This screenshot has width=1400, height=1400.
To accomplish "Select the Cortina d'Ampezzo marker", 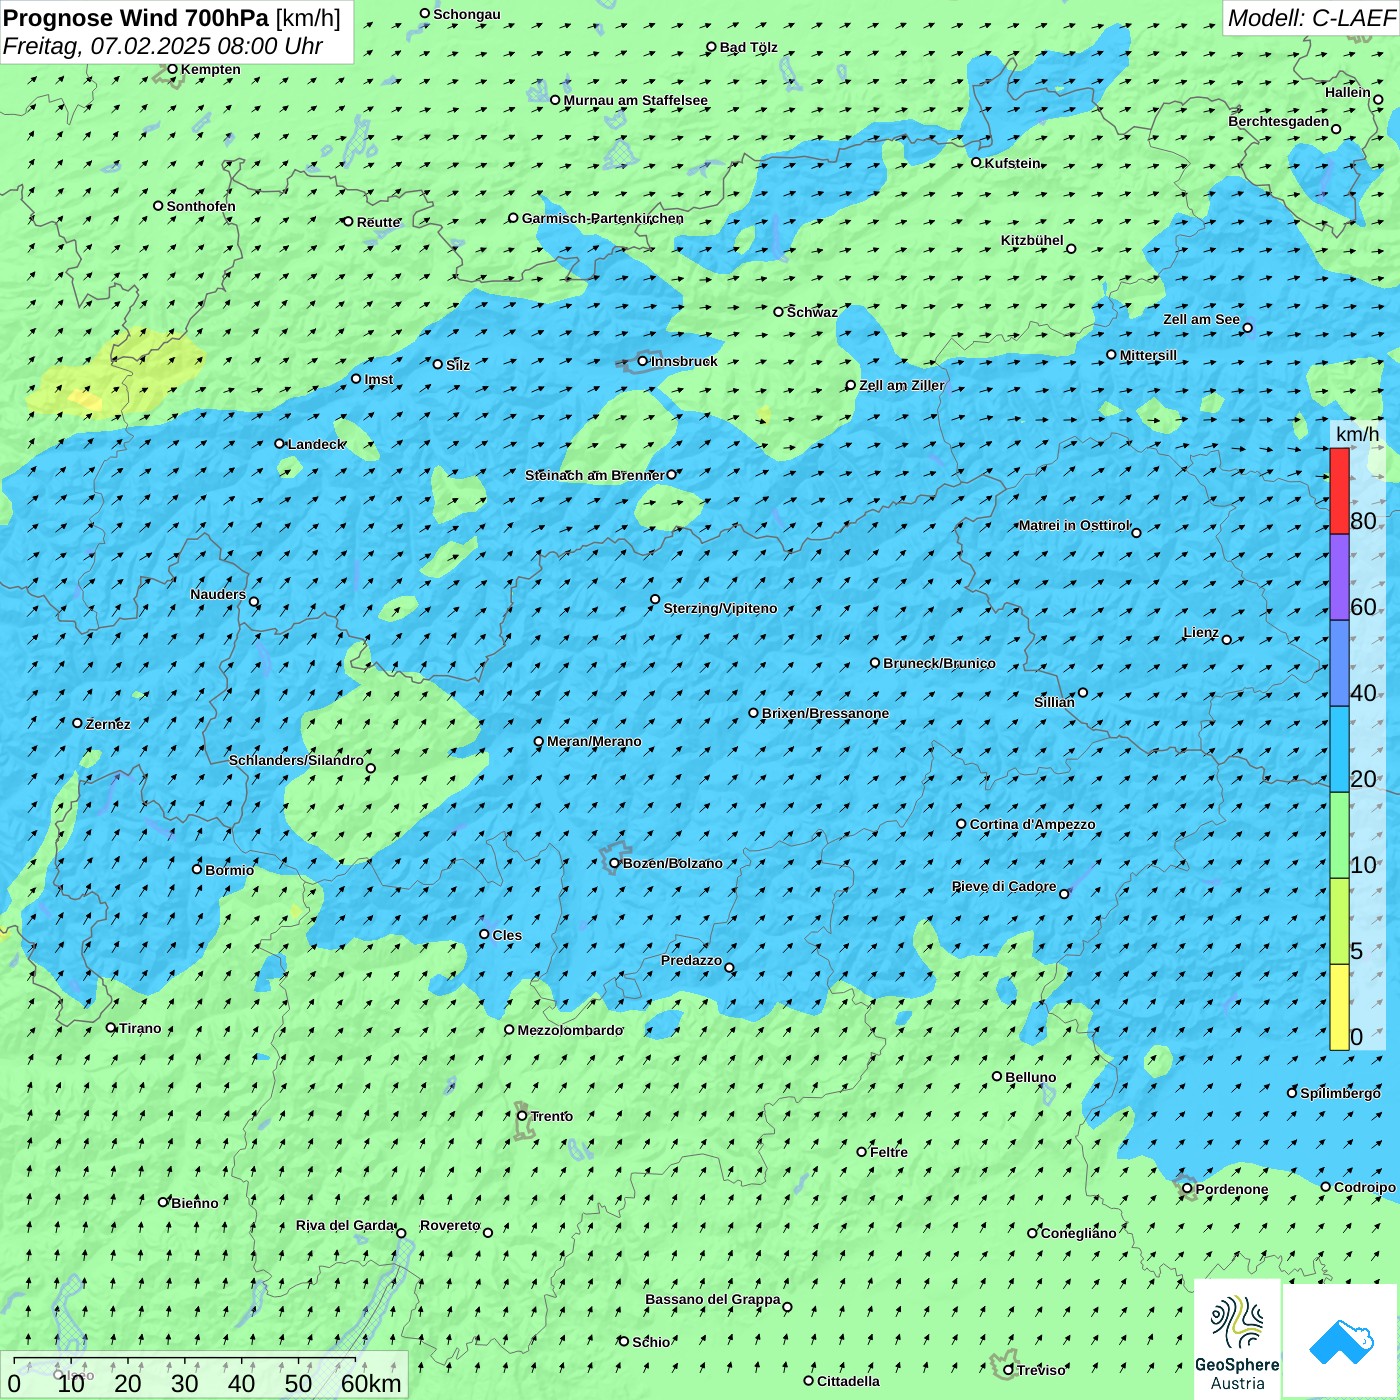I will point(962,824).
